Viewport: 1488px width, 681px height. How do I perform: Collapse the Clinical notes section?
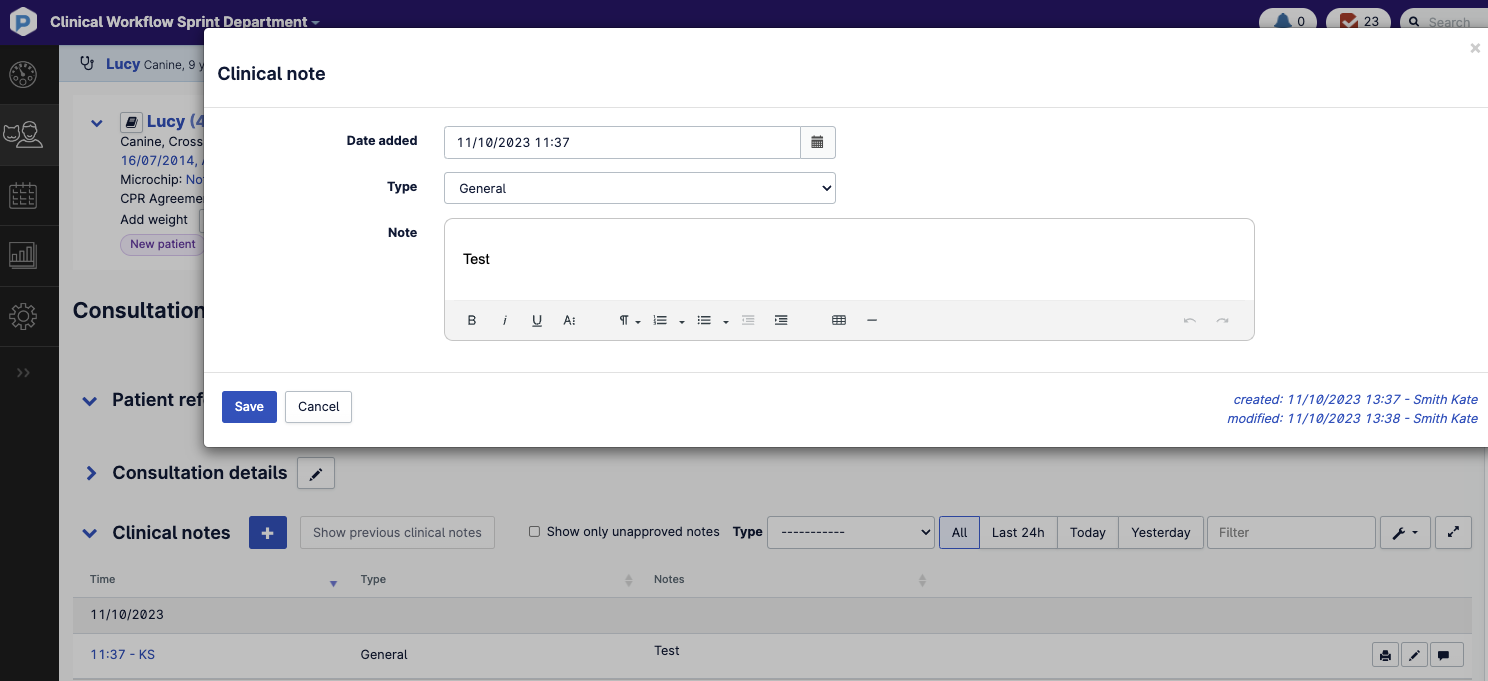(90, 534)
